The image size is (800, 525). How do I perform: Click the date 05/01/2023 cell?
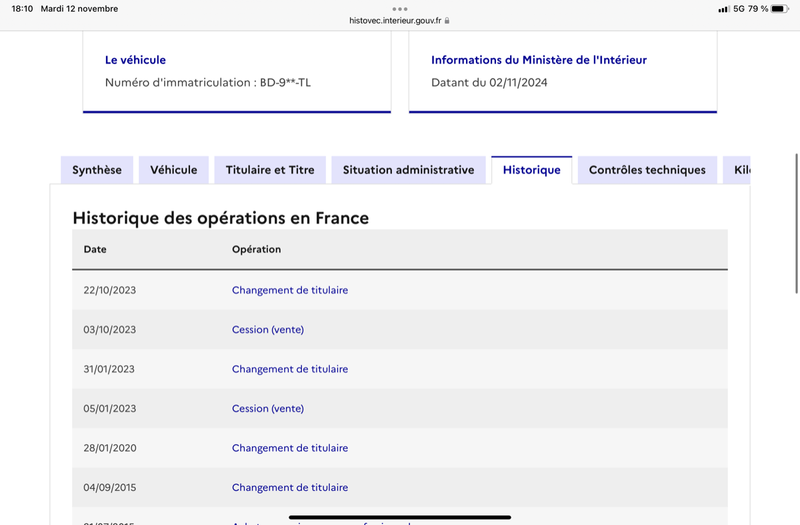click(x=110, y=409)
